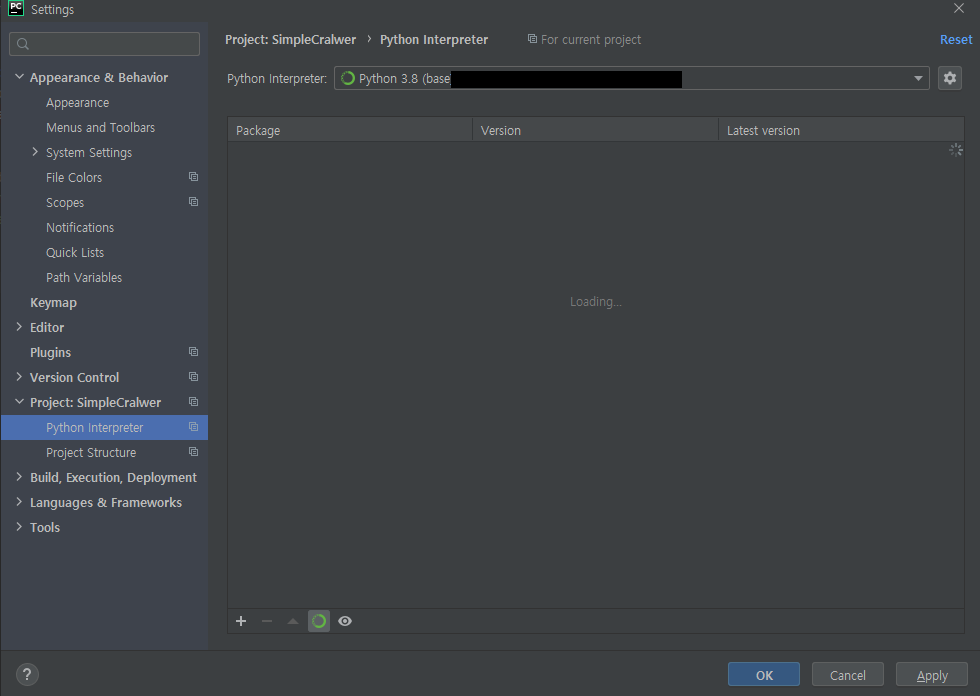Select Quick Lists page

coord(75,252)
